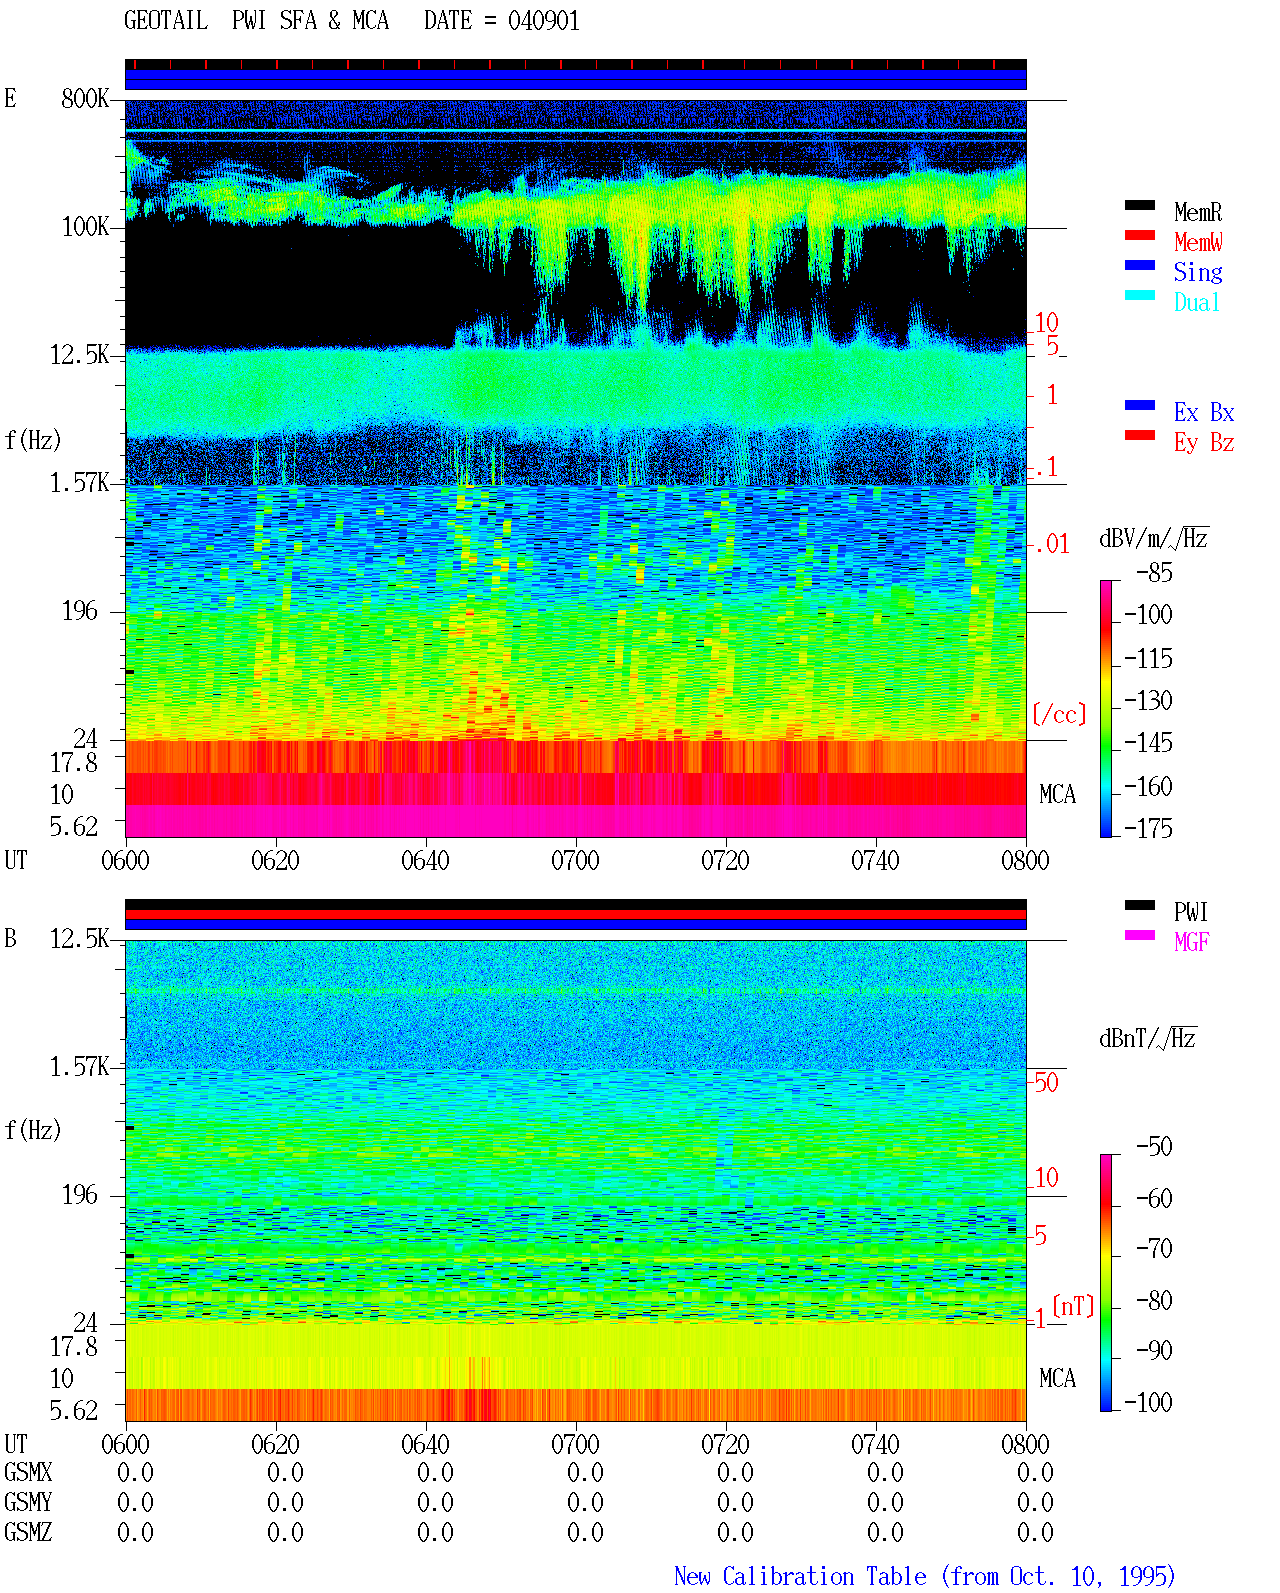Click the magnetic field spectrogram plot
This screenshot has width=1280, height=1593.
[x=576, y=1181]
